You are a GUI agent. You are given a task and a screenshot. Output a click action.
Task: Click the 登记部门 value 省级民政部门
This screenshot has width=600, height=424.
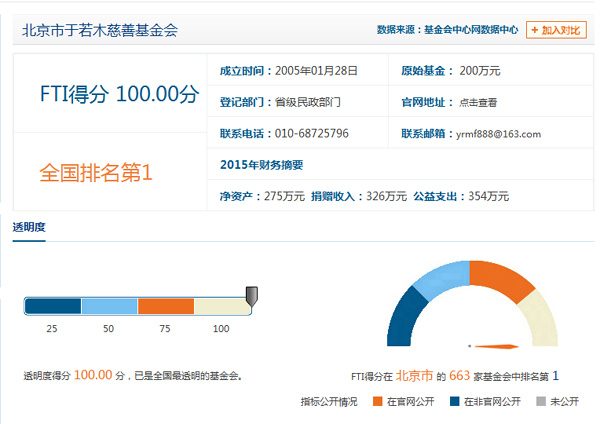tap(308, 103)
